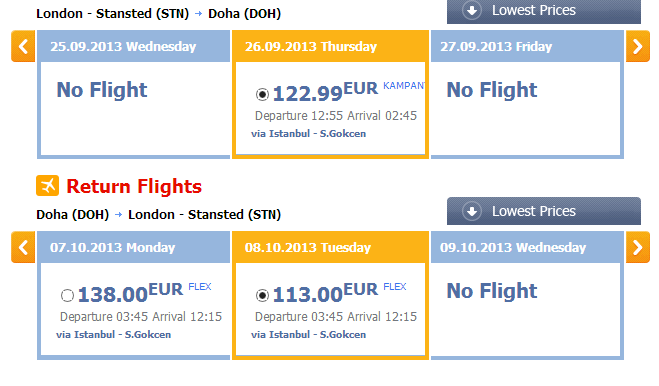Switch to 27.09.2013 Friday date tab

(527, 46)
